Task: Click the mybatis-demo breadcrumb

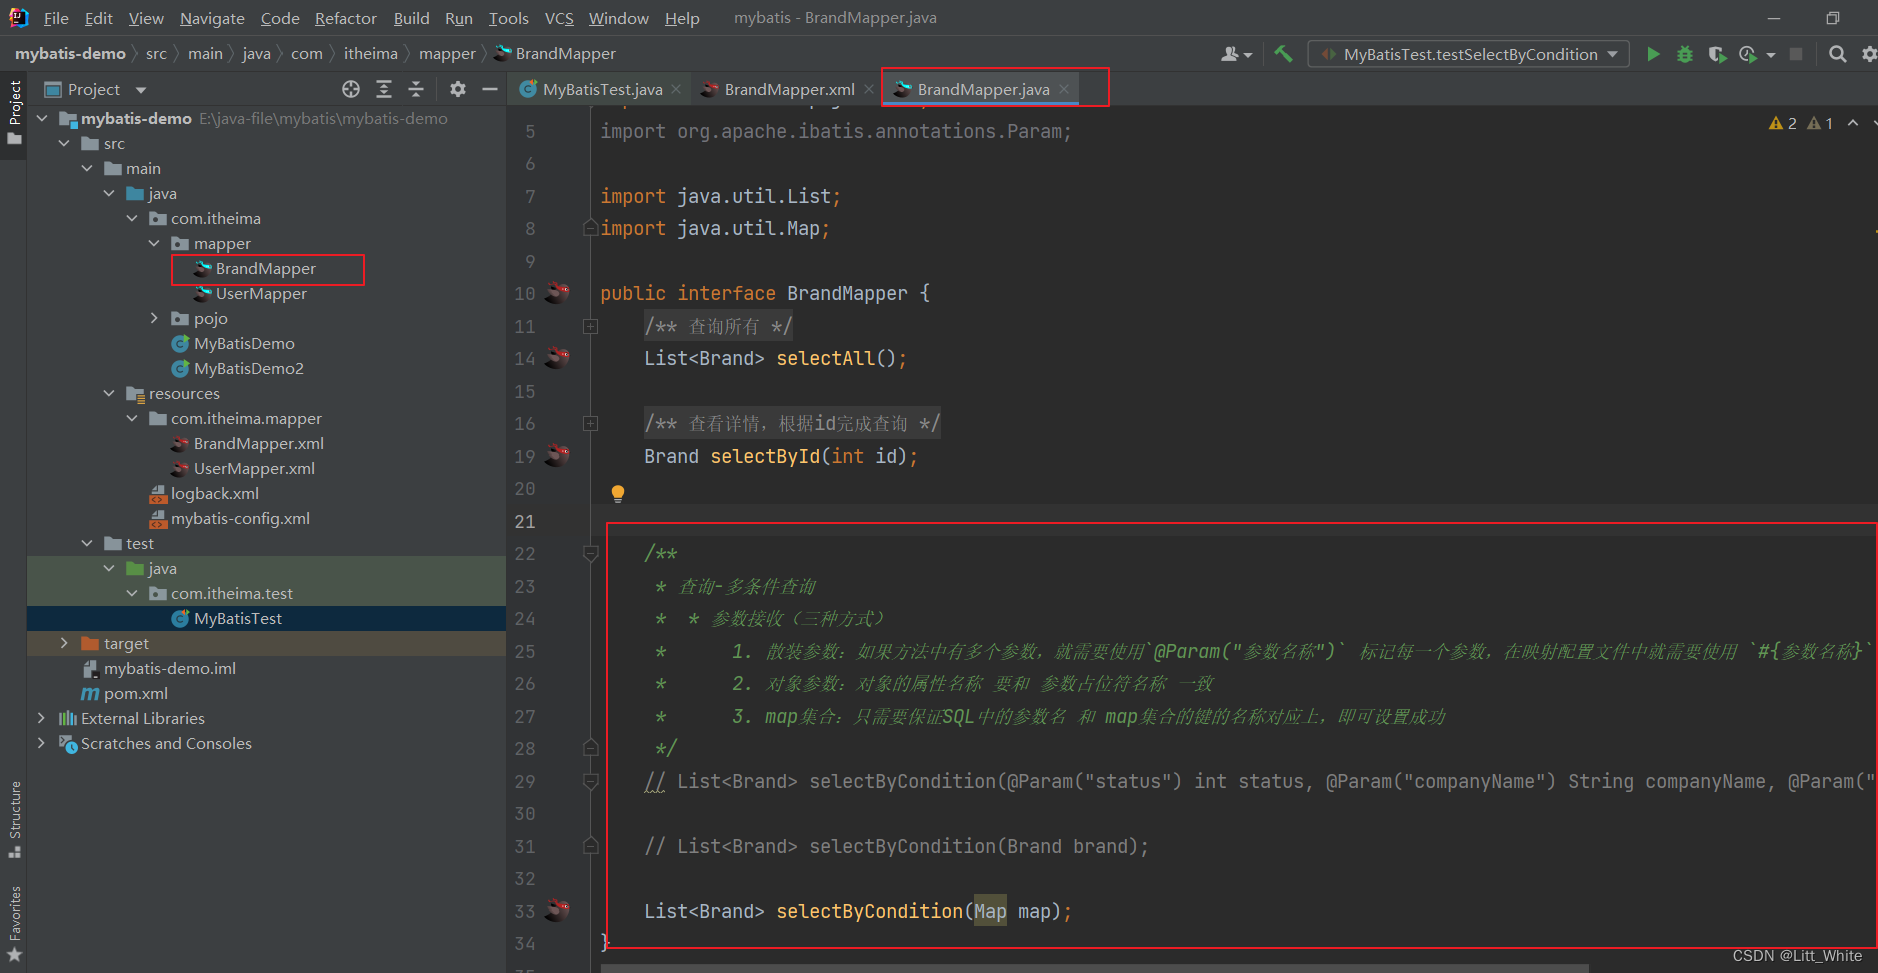Action: [70, 54]
